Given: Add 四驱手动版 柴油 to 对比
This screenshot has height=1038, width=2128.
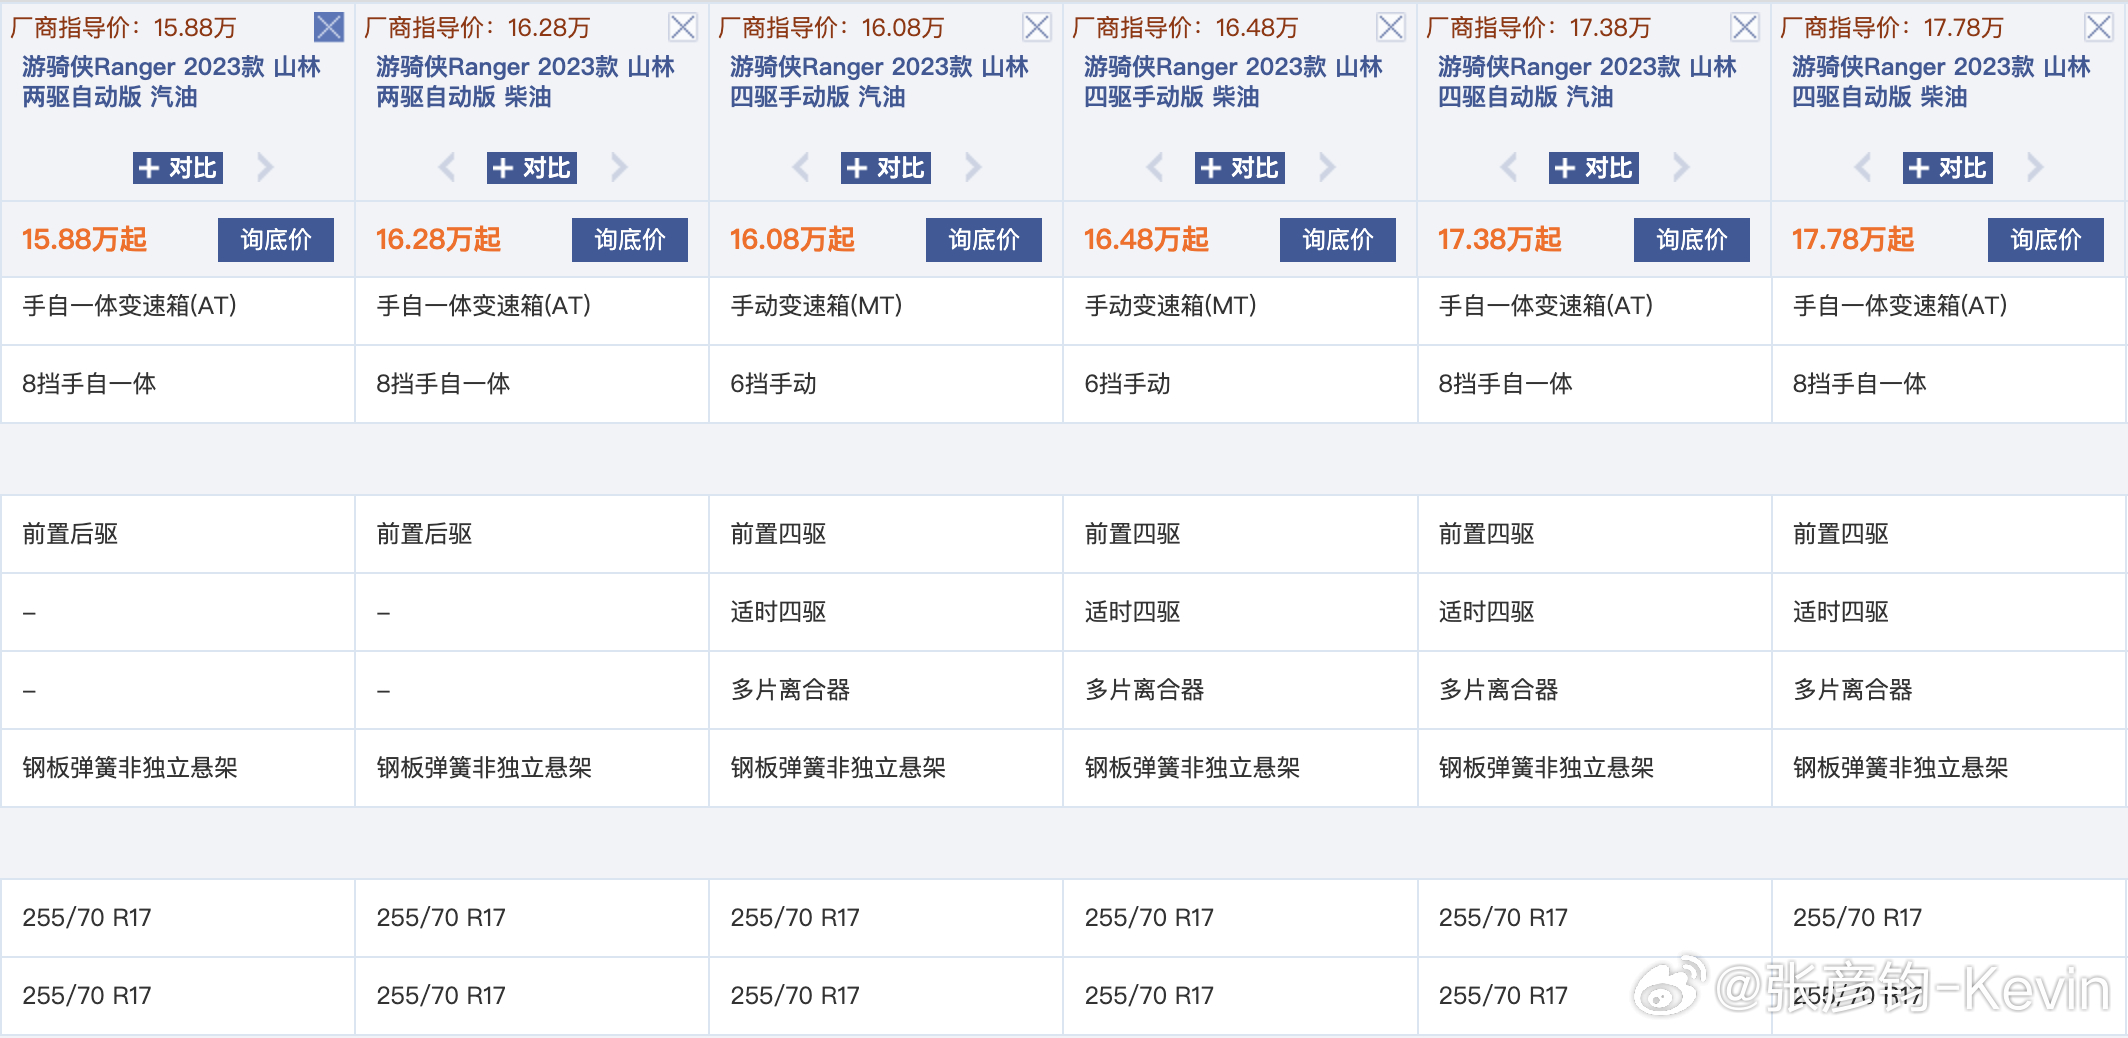Looking at the screenshot, I should pyautogui.click(x=1240, y=168).
